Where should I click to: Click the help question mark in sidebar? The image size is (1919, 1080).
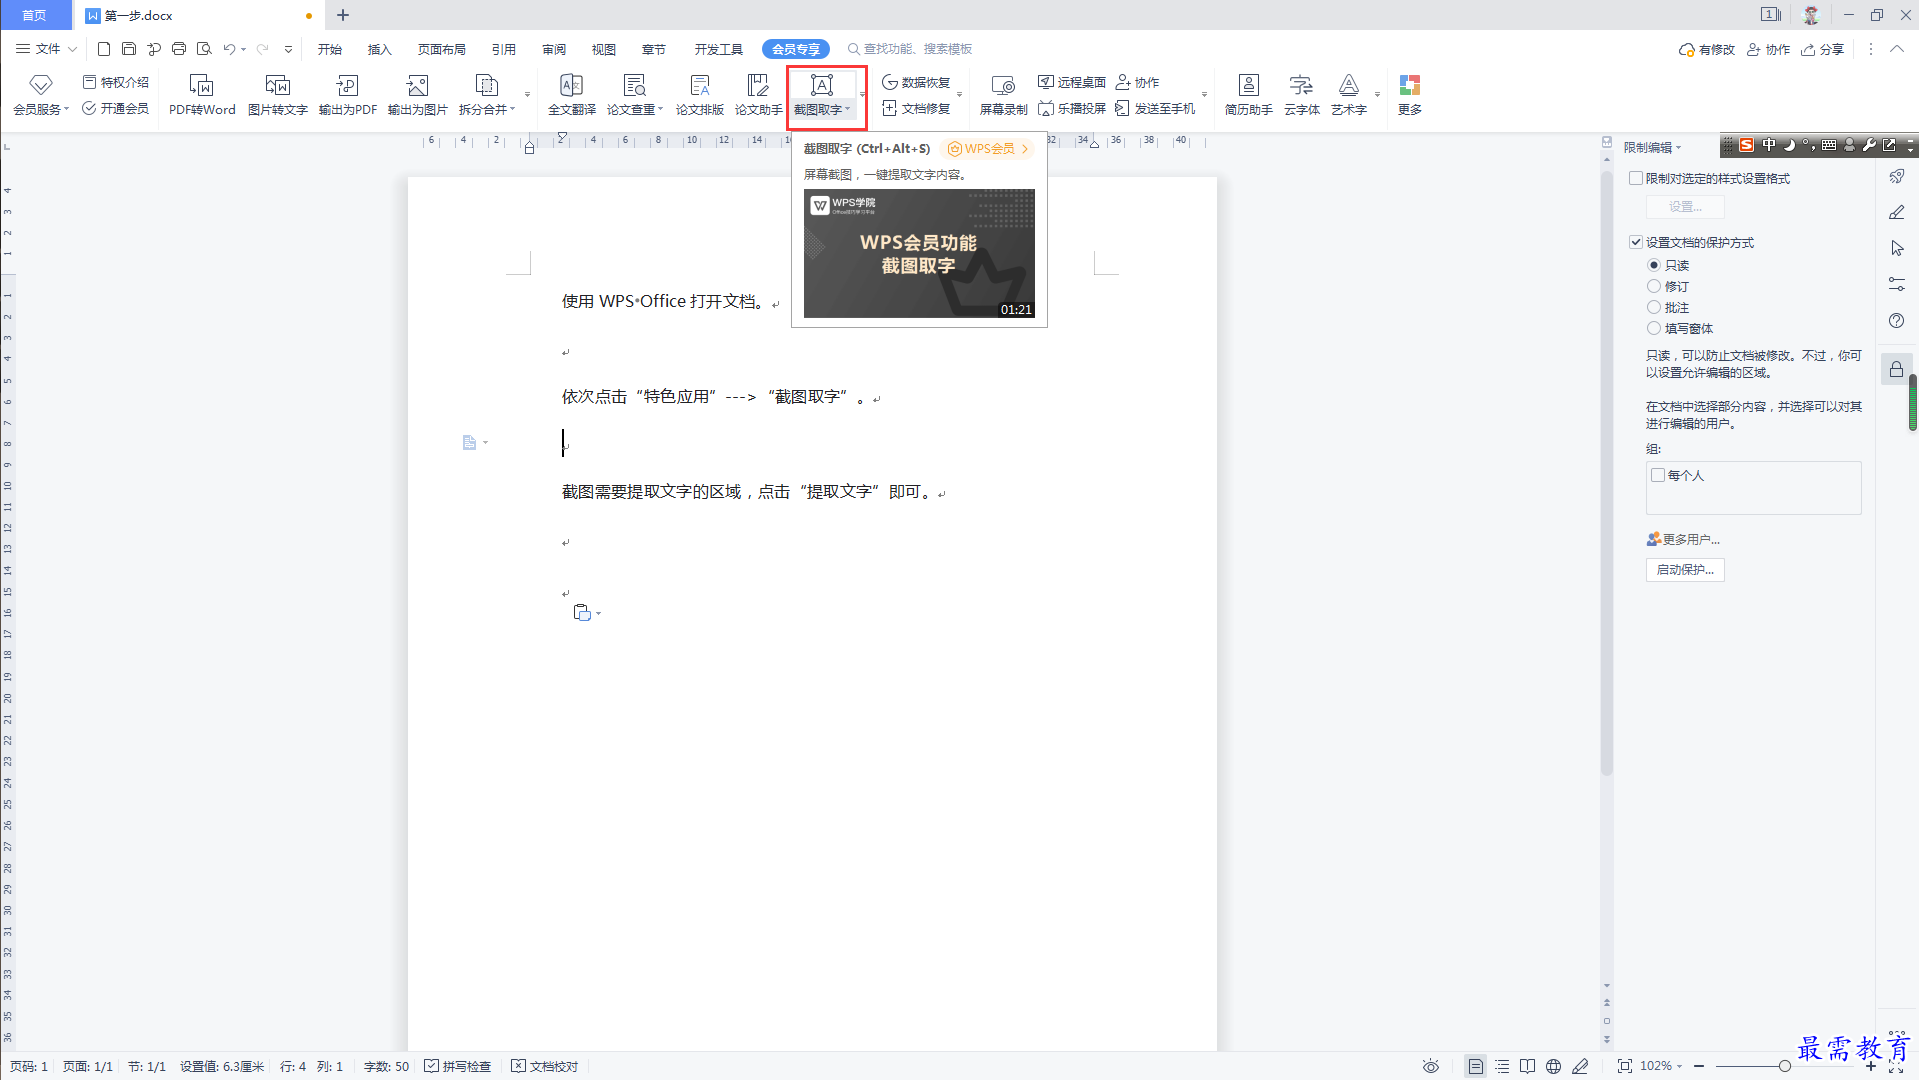(x=1896, y=320)
